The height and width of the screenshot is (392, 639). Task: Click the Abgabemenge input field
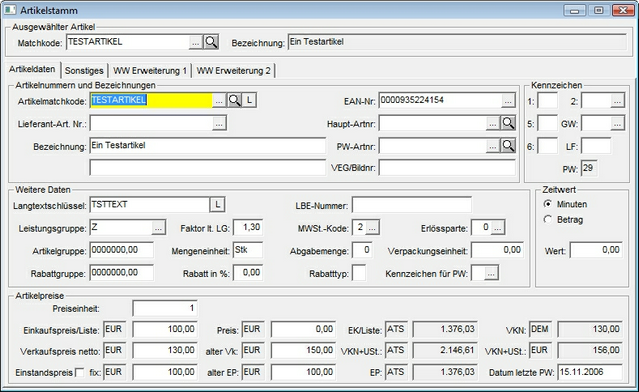[362, 250]
